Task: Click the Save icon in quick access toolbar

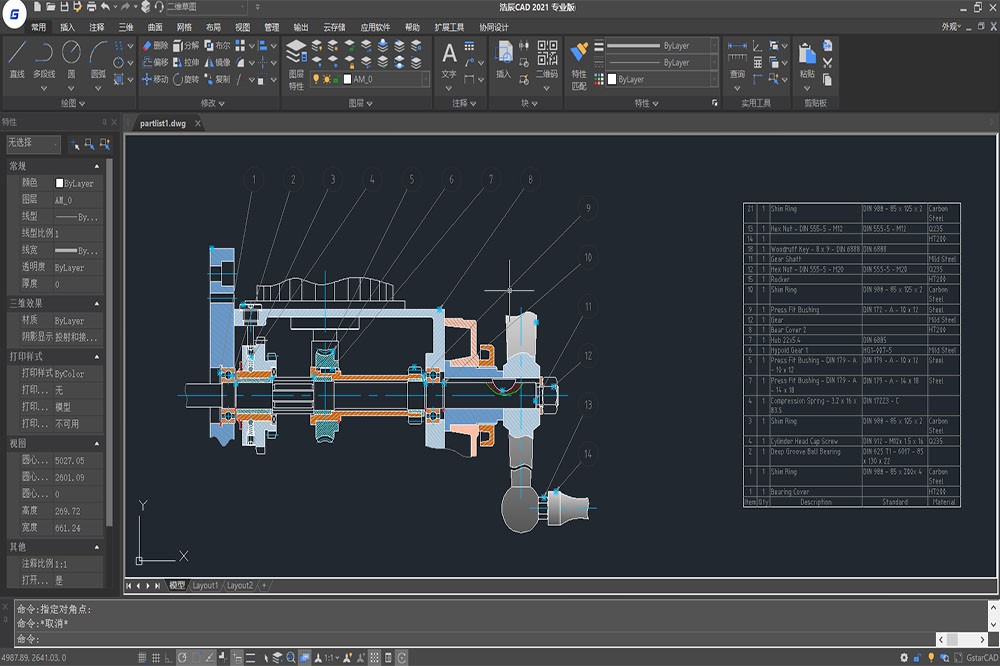Action: point(64,7)
